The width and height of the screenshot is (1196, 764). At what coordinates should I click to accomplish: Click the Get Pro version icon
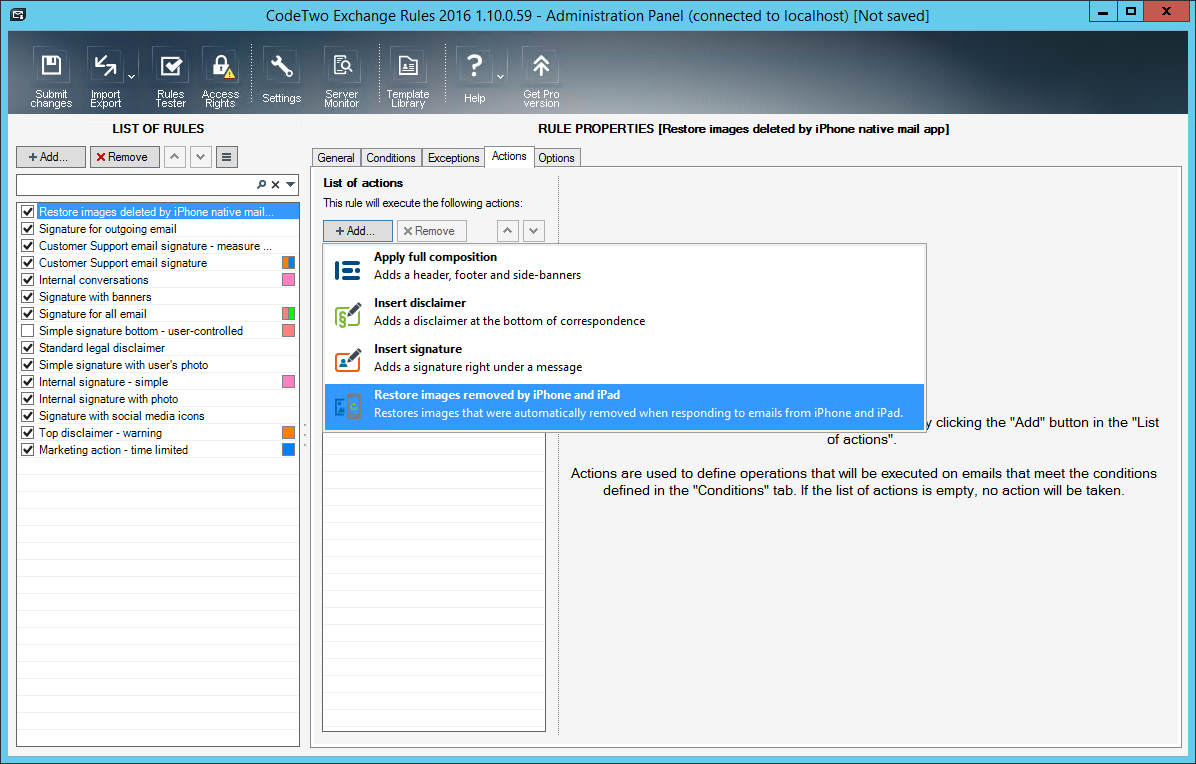[x=541, y=77]
